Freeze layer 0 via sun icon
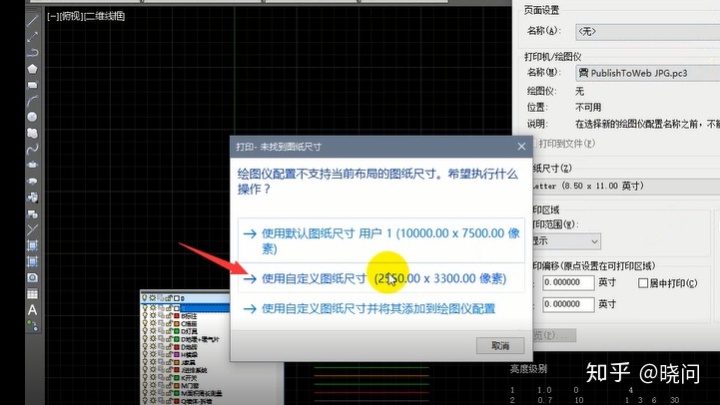Viewport: 720px width, 405px height. tap(153, 298)
